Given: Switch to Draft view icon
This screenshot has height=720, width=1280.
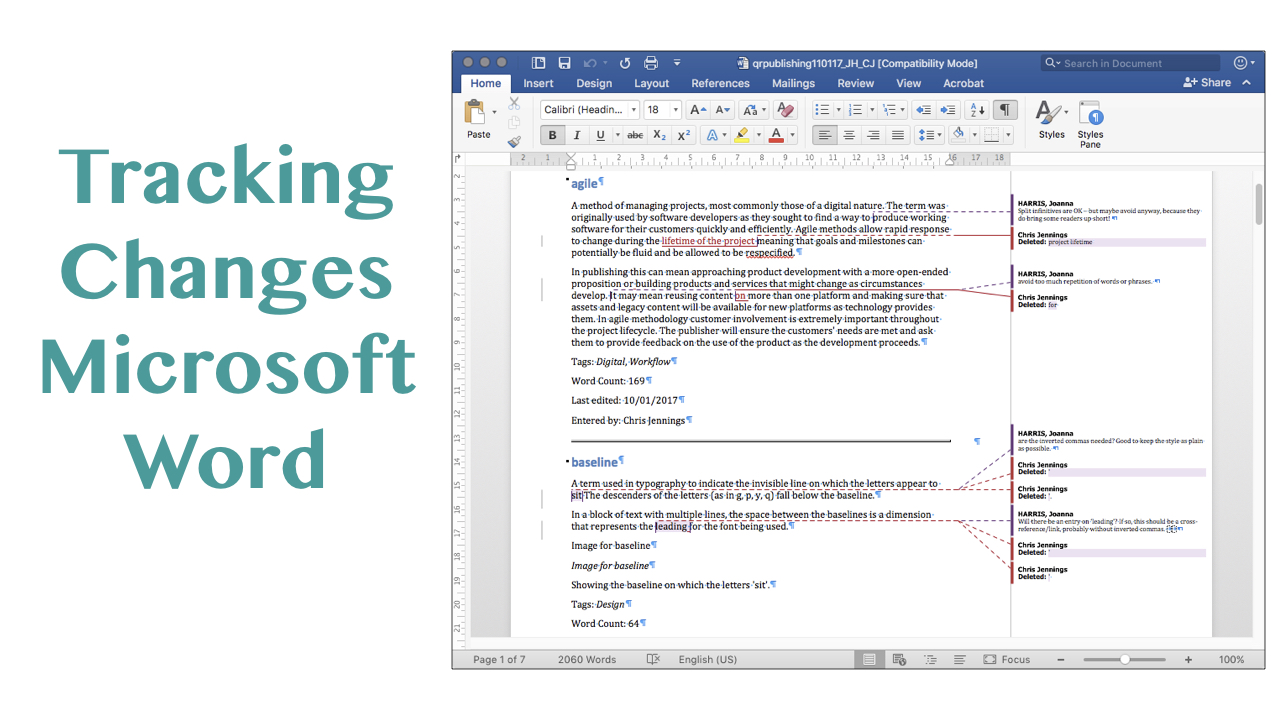Looking at the screenshot, I should pyautogui.click(x=959, y=659).
